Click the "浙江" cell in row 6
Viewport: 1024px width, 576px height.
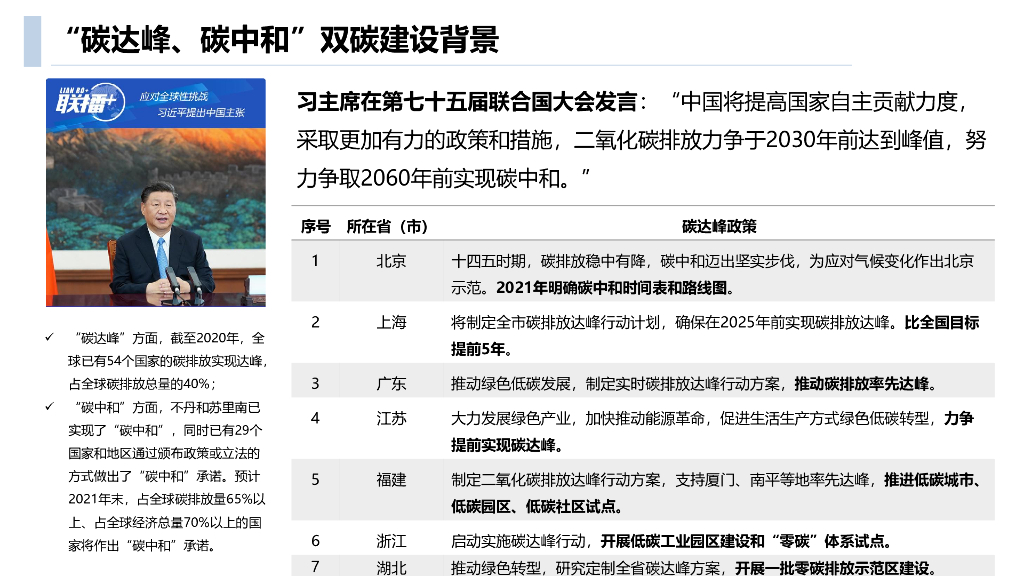point(392,540)
